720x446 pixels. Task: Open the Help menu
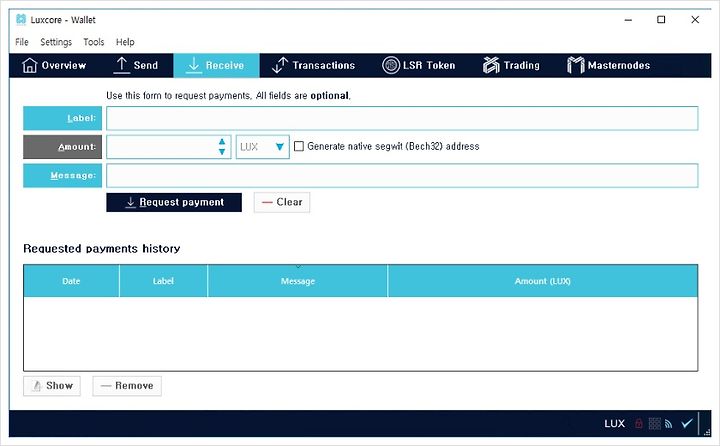125,42
